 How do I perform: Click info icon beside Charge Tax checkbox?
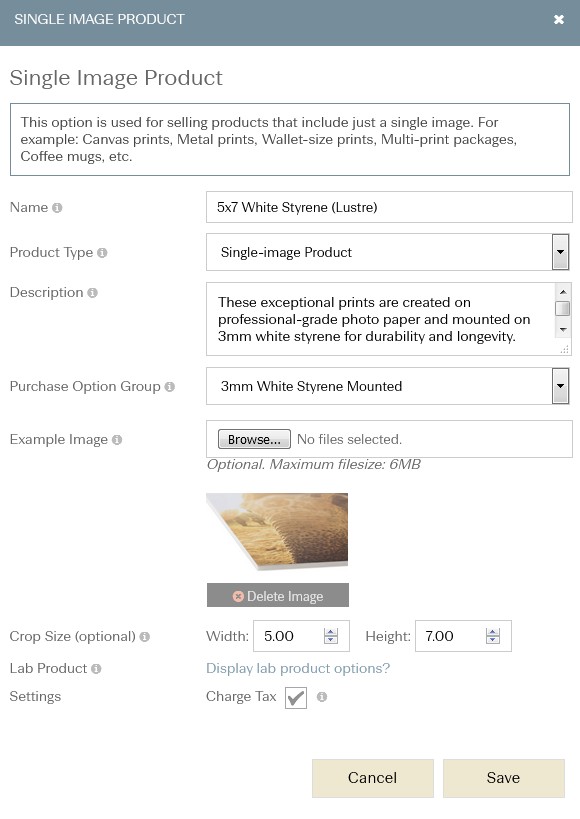pos(322,697)
